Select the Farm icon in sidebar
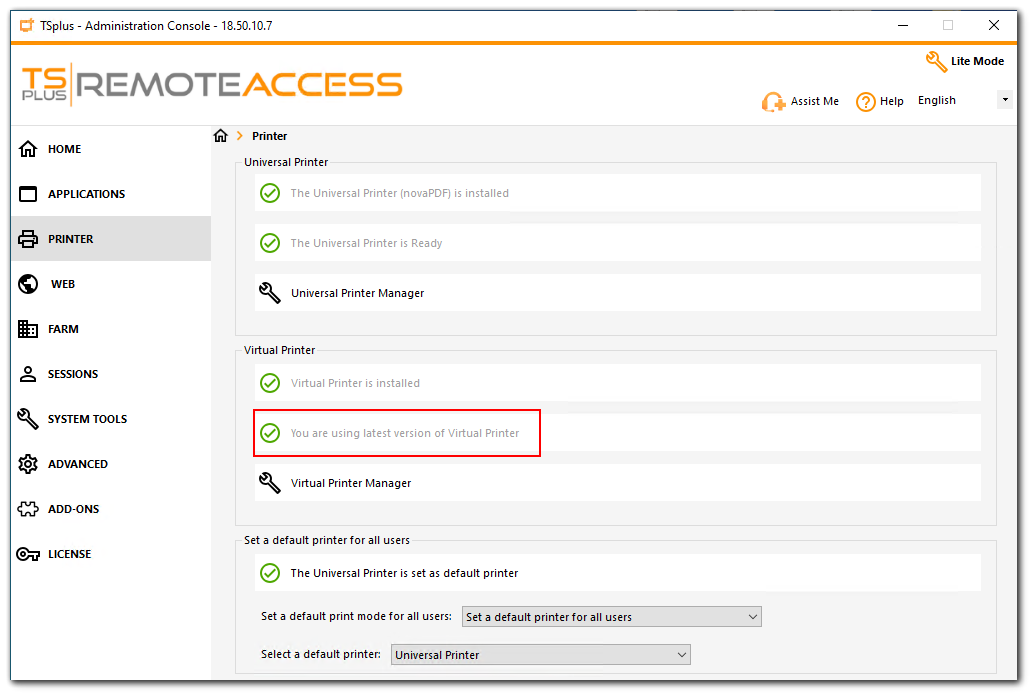Image resolution: width=1035 pixels, height=698 pixels. (27, 328)
